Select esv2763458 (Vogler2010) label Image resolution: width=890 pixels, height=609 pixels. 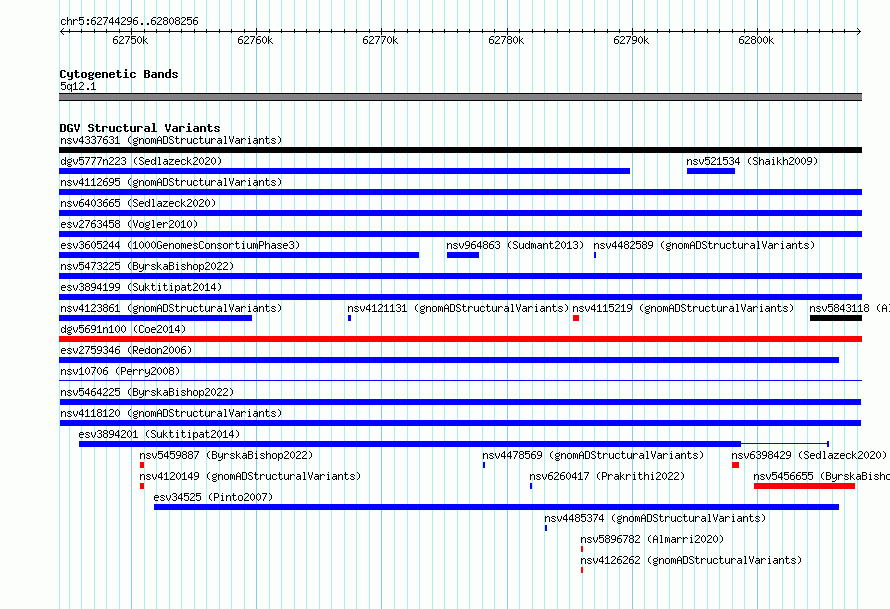click(129, 224)
